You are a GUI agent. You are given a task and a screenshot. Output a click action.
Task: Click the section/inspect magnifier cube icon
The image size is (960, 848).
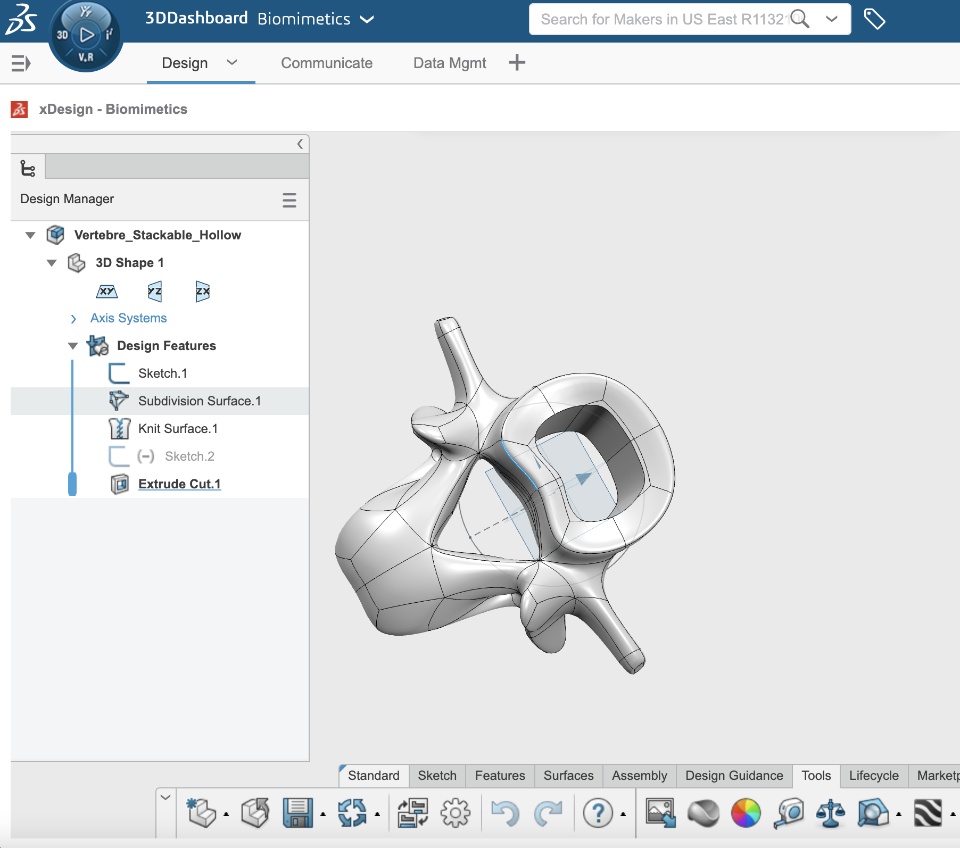pyautogui.click(x=873, y=813)
